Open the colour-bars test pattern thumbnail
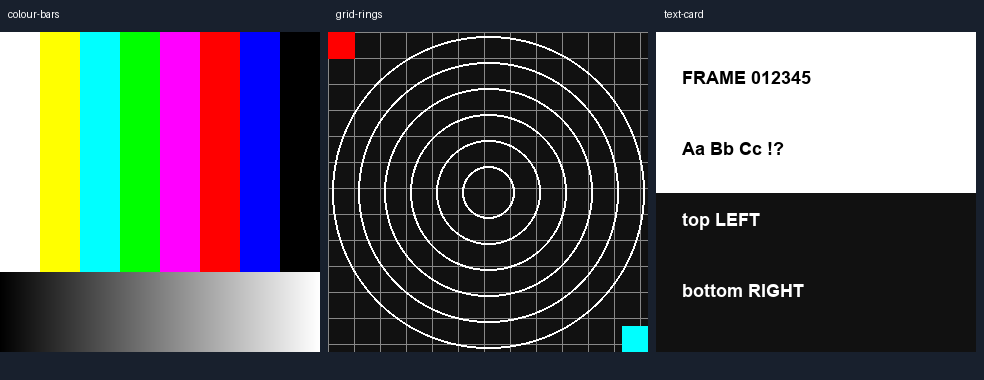This screenshot has width=984, height=380. (x=160, y=192)
